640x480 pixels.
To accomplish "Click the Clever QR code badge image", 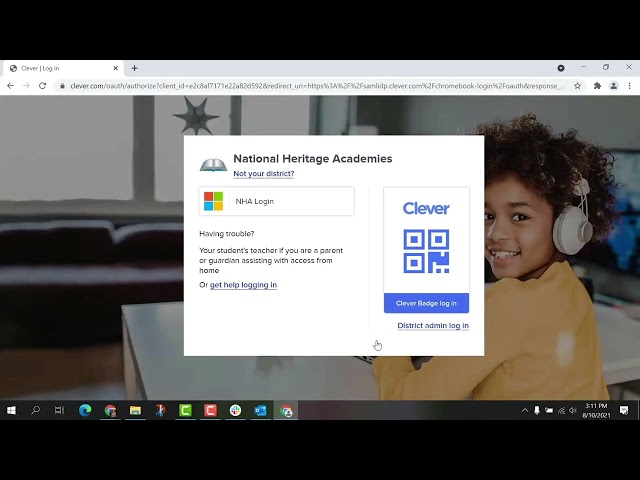I will [x=426, y=251].
